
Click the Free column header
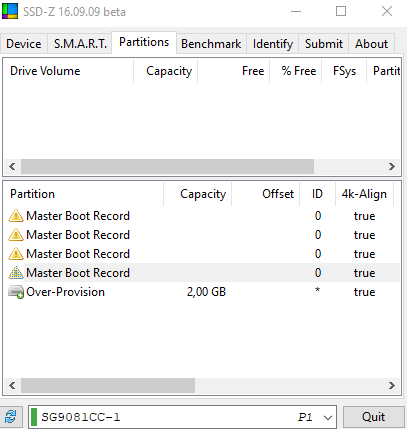coord(234,71)
